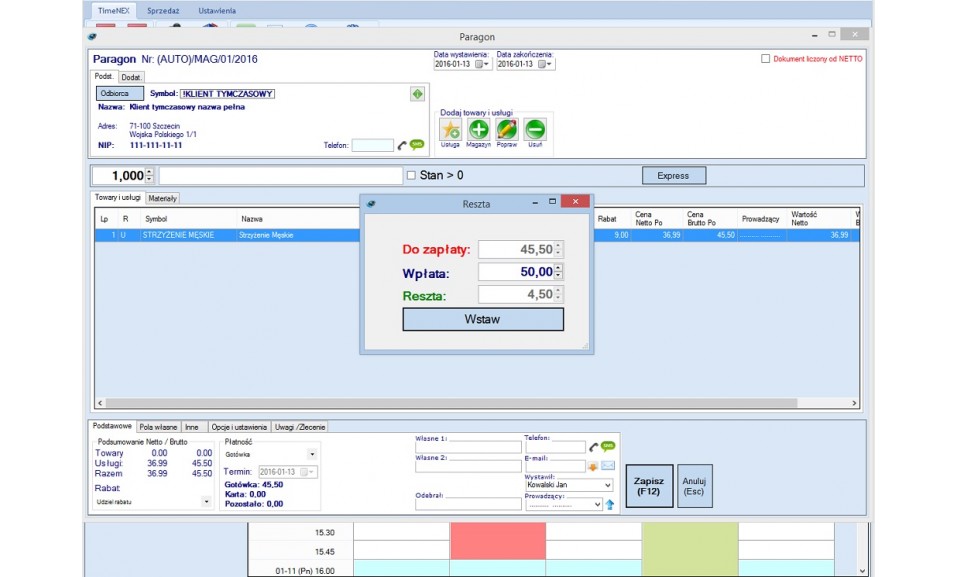Open the Udziel rabatu dropdown

coord(206,502)
